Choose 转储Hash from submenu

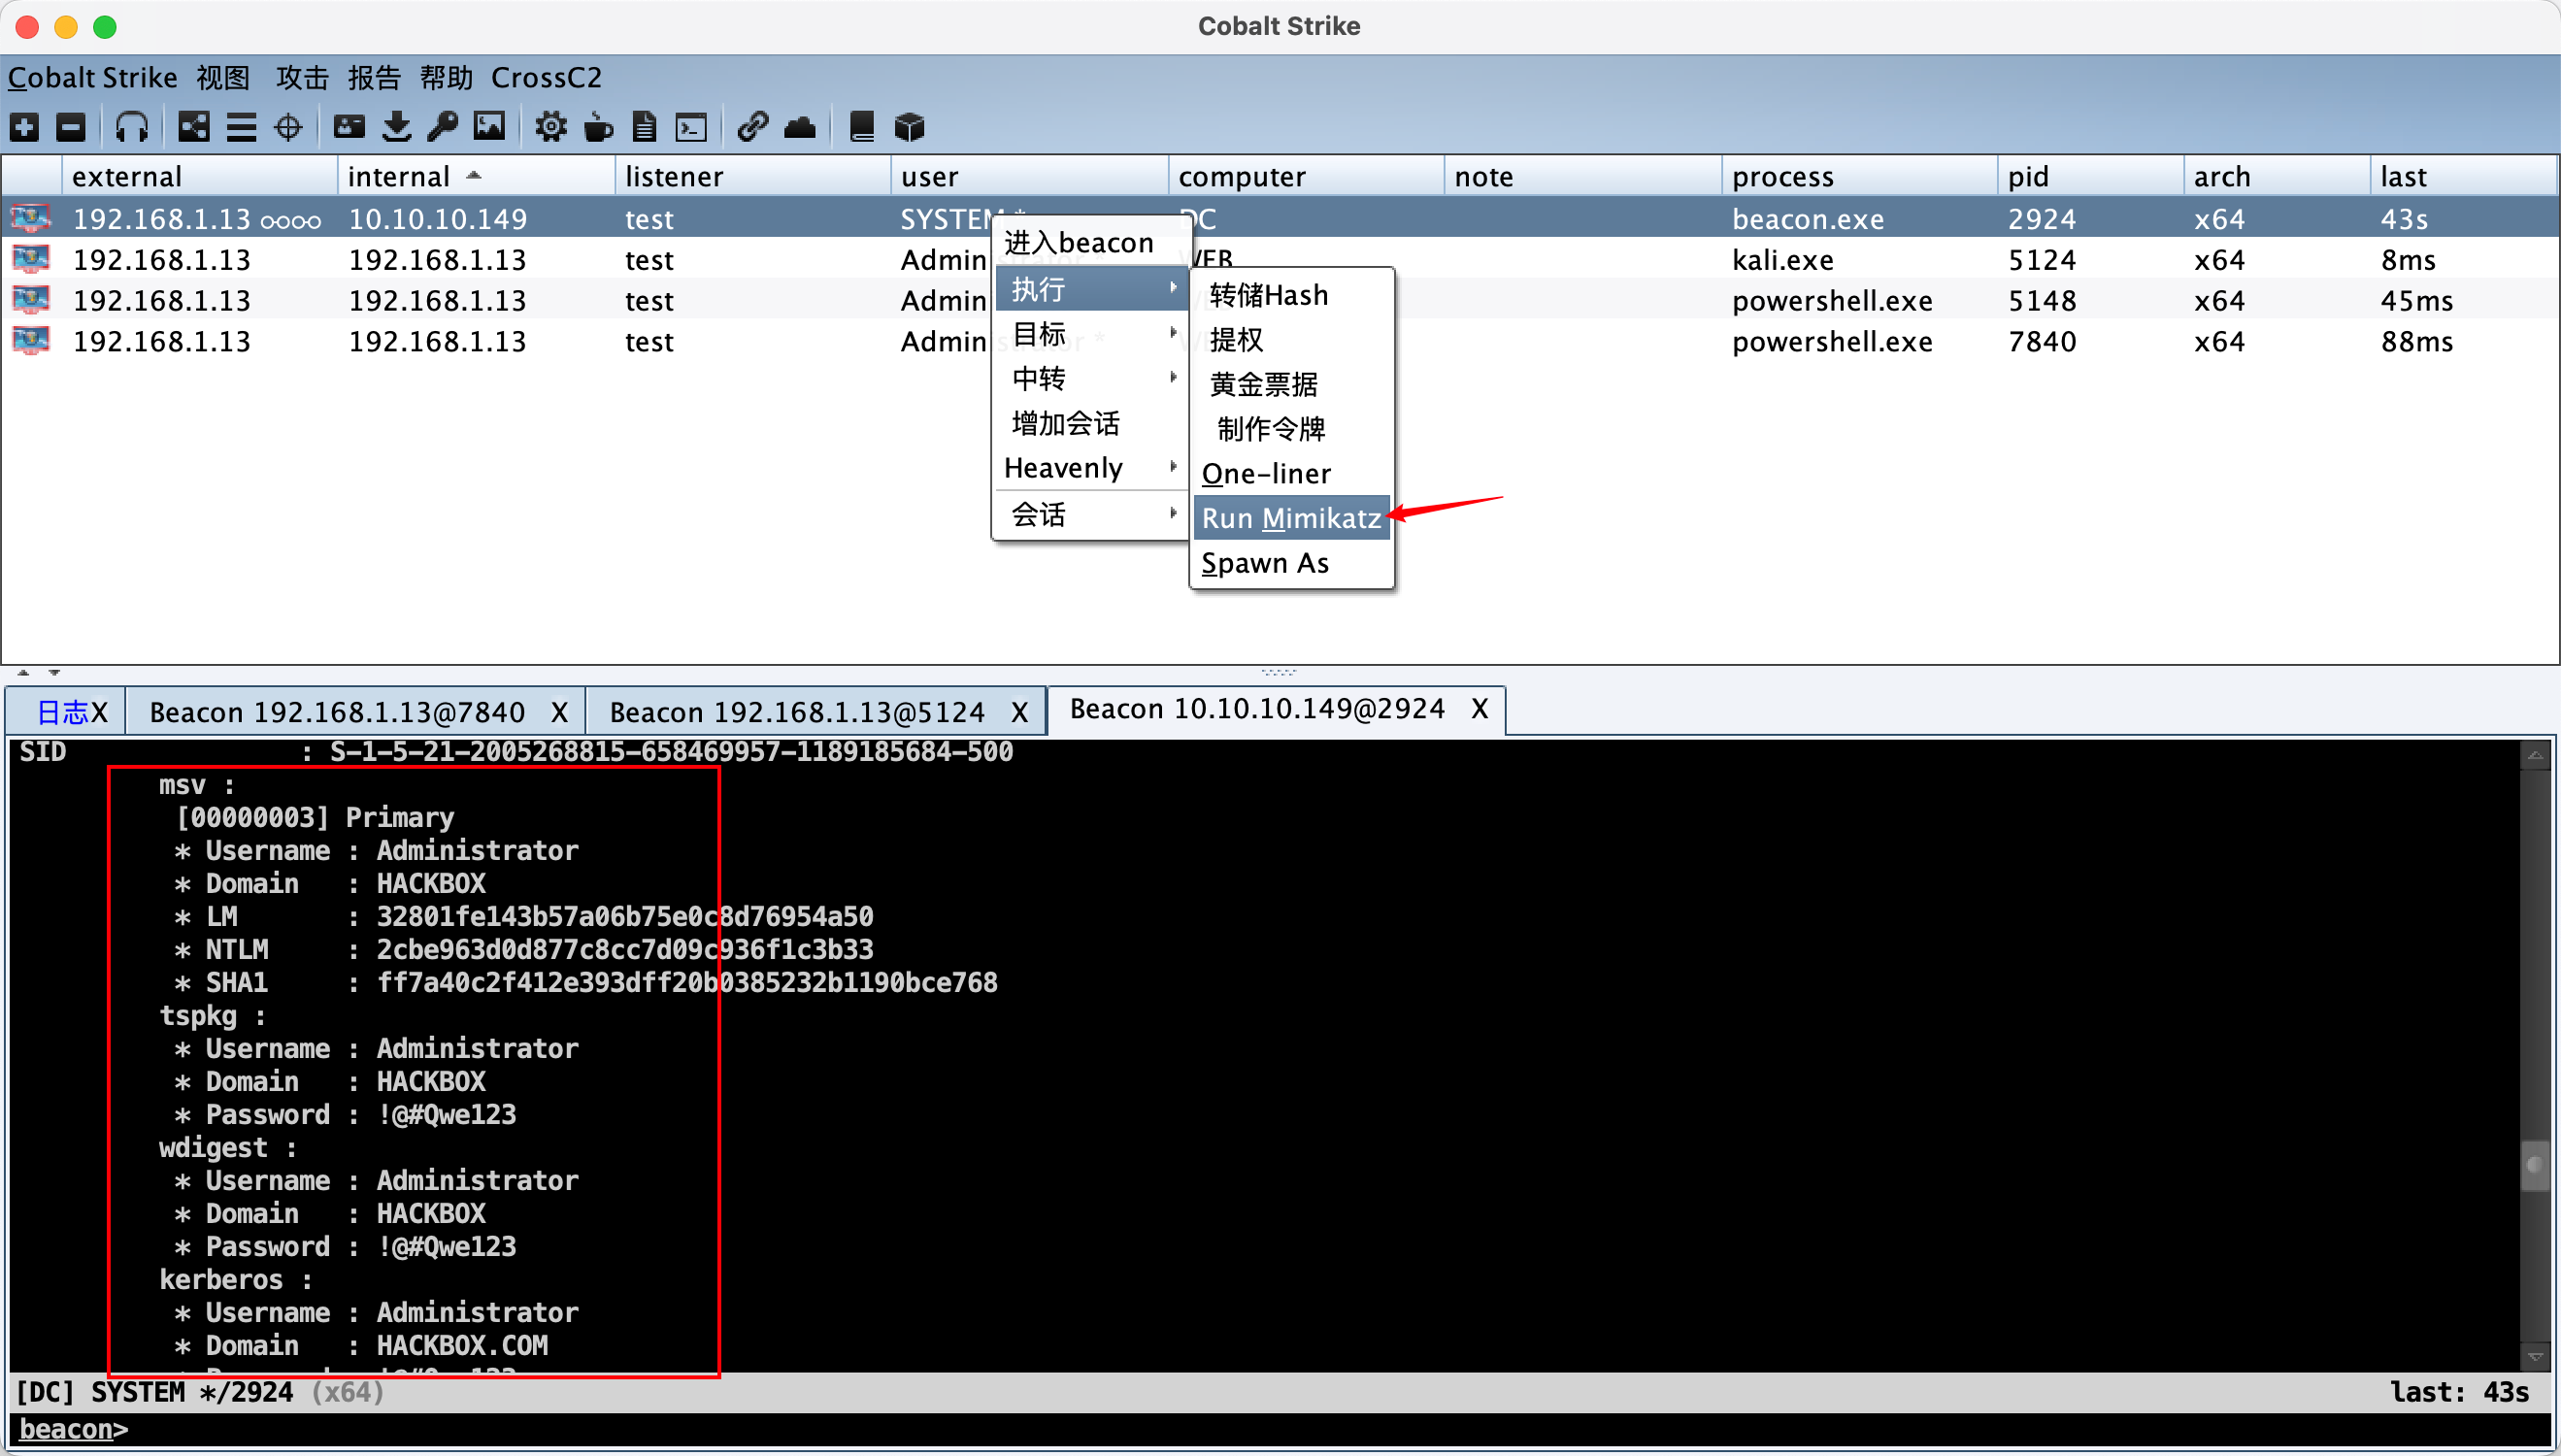(x=1291, y=295)
